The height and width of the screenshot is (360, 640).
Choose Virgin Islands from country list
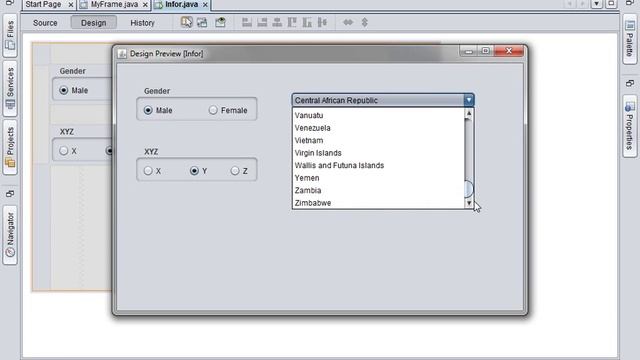[378, 153]
